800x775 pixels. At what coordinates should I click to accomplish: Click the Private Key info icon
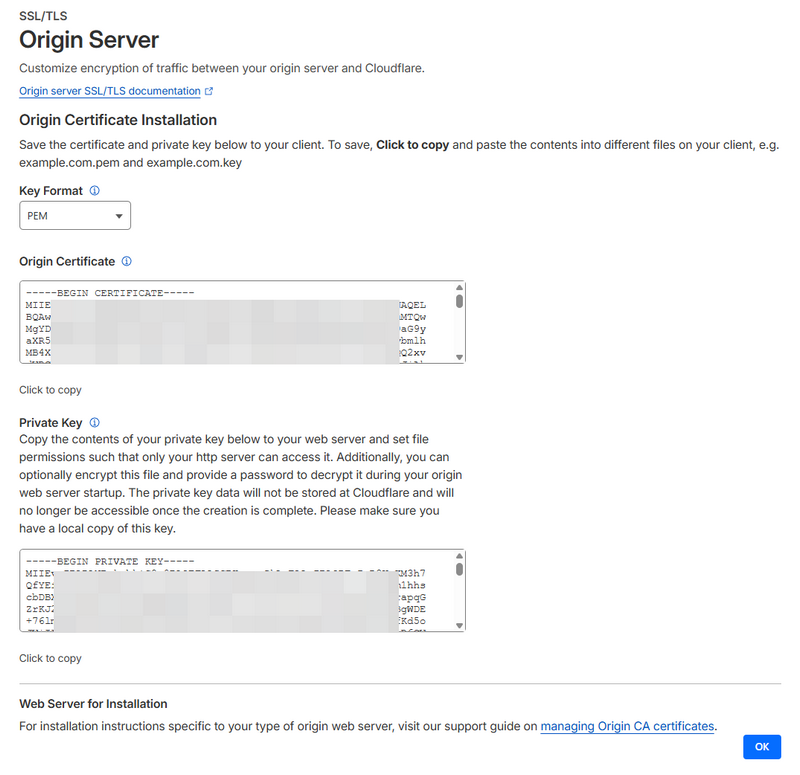[x=94, y=422]
